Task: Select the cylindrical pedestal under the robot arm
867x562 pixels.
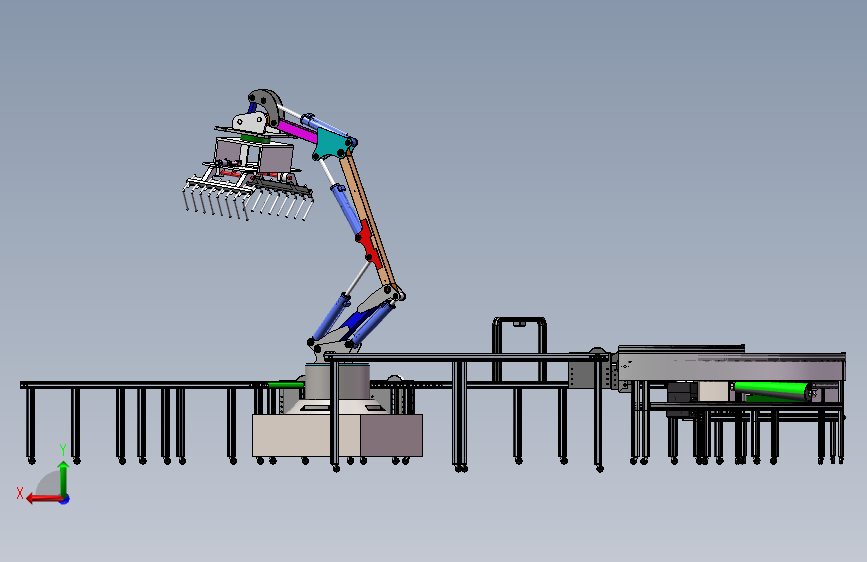Action: (337, 381)
